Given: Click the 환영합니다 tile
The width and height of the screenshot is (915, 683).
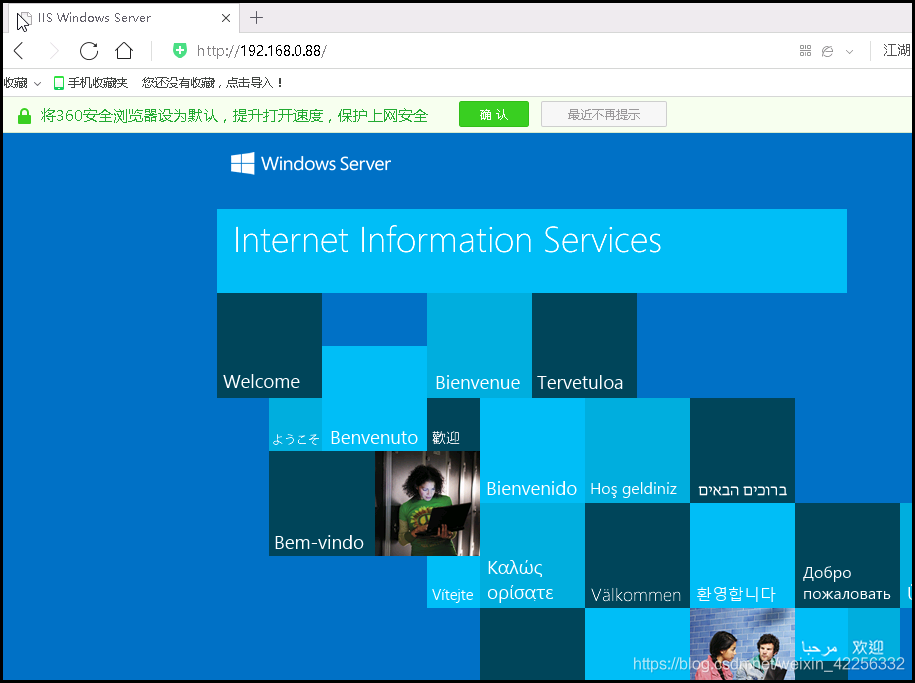Looking at the screenshot, I should click(x=742, y=556).
